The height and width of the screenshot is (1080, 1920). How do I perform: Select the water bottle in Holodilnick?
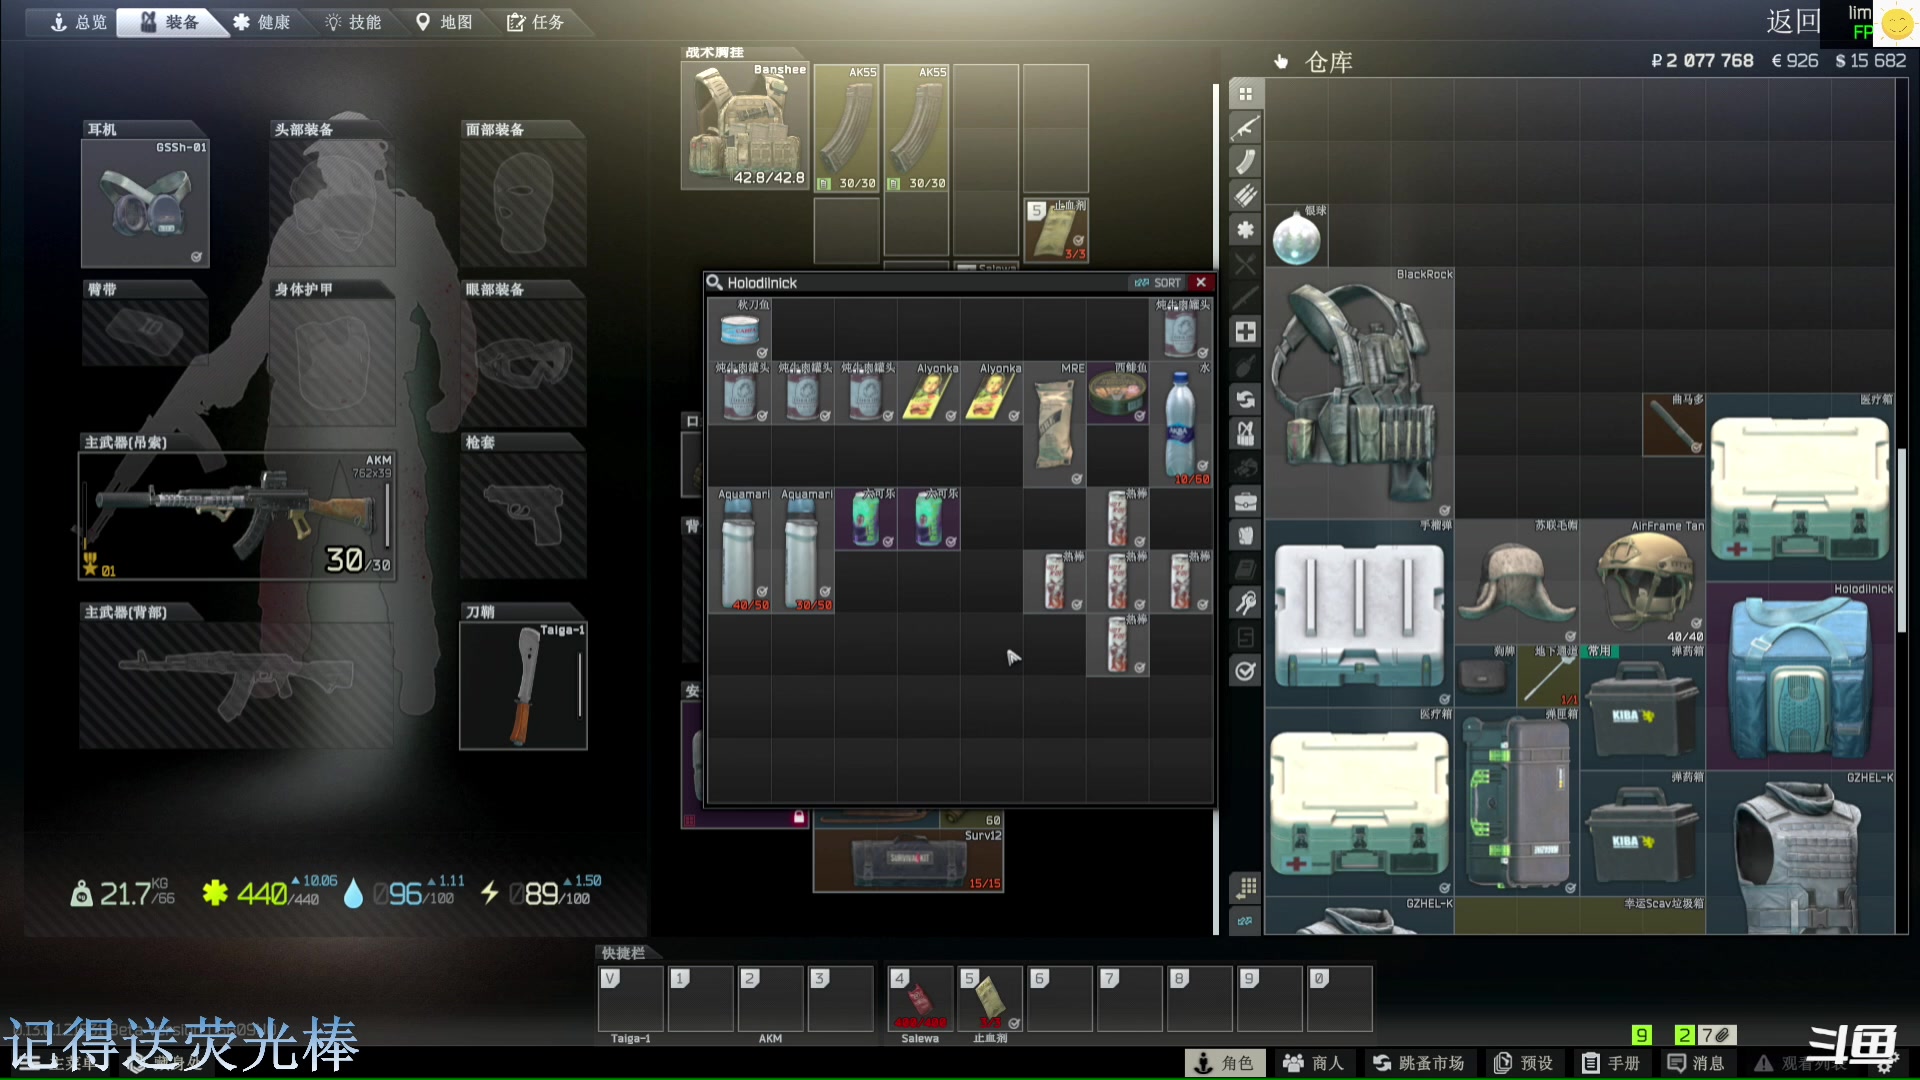click(x=1180, y=425)
